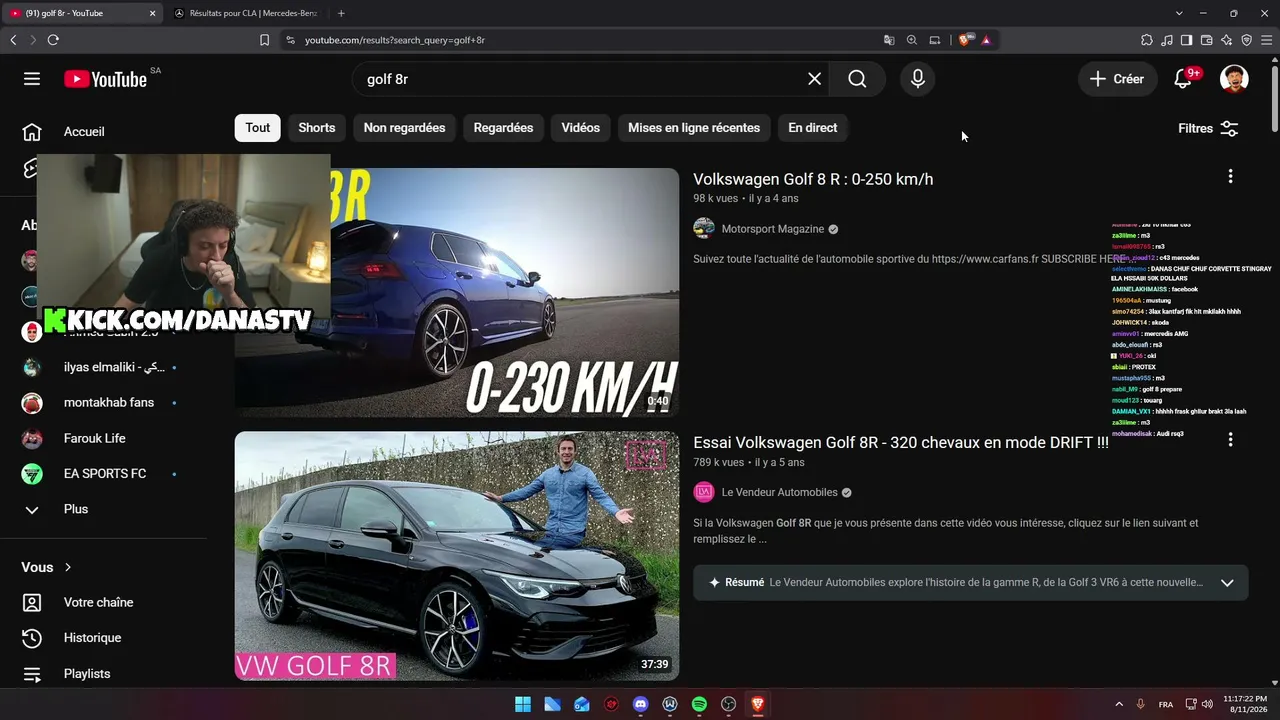Start voice search with the microphone
The width and height of the screenshot is (1280, 720).
(x=918, y=79)
